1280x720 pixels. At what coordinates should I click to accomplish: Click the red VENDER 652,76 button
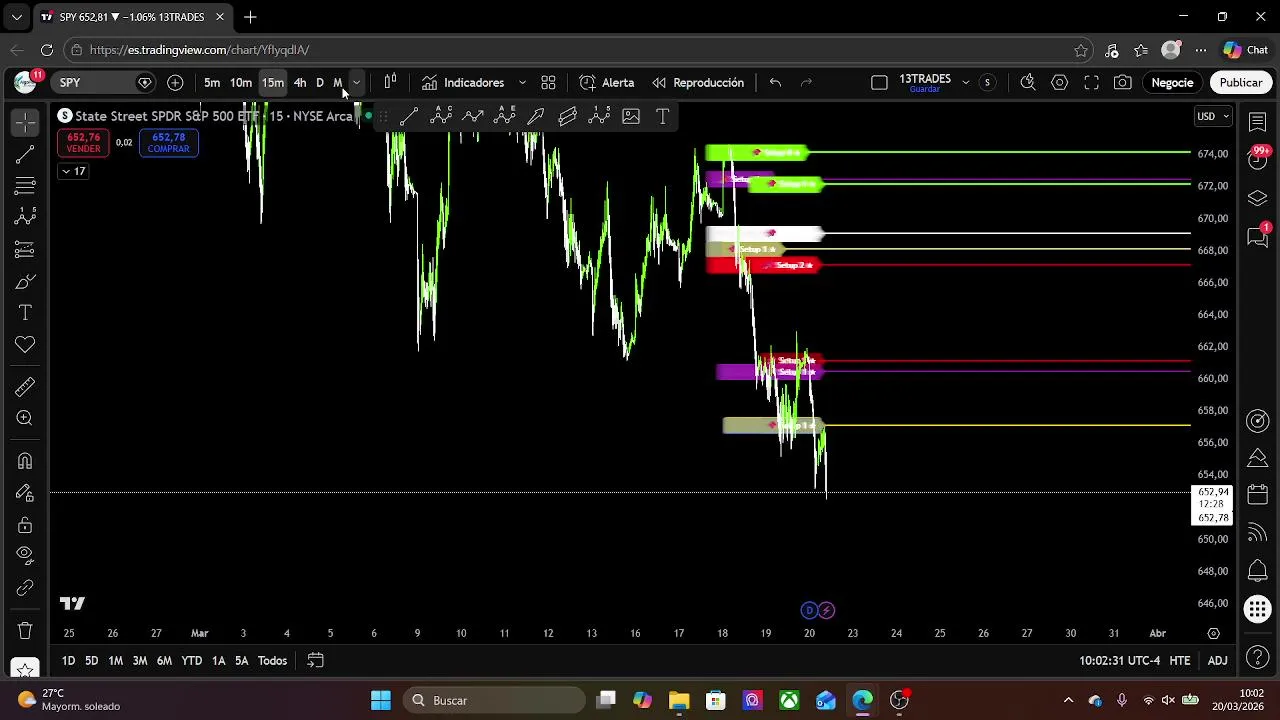coord(83,143)
